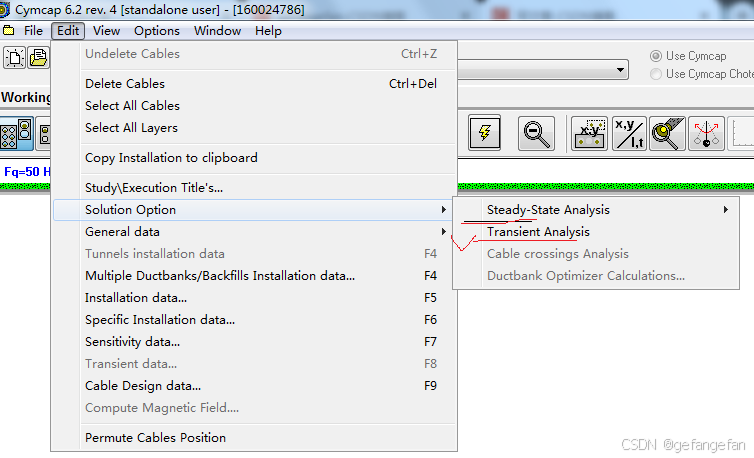Viewport: 754px width, 458px height.
Task: Select the ductbank cable layout view icon
Action: click(x=17, y=133)
